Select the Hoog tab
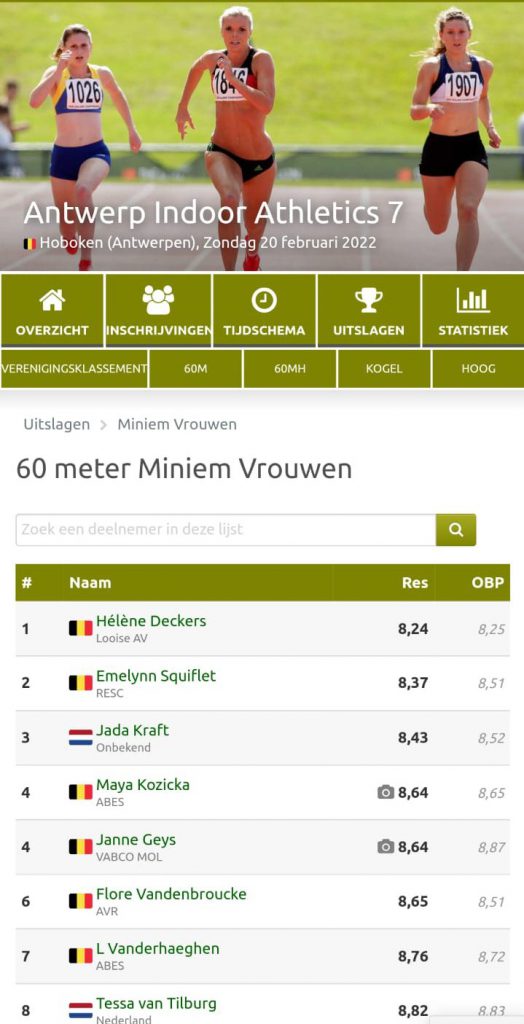This screenshot has width=524, height=1024. coord(478,368)
